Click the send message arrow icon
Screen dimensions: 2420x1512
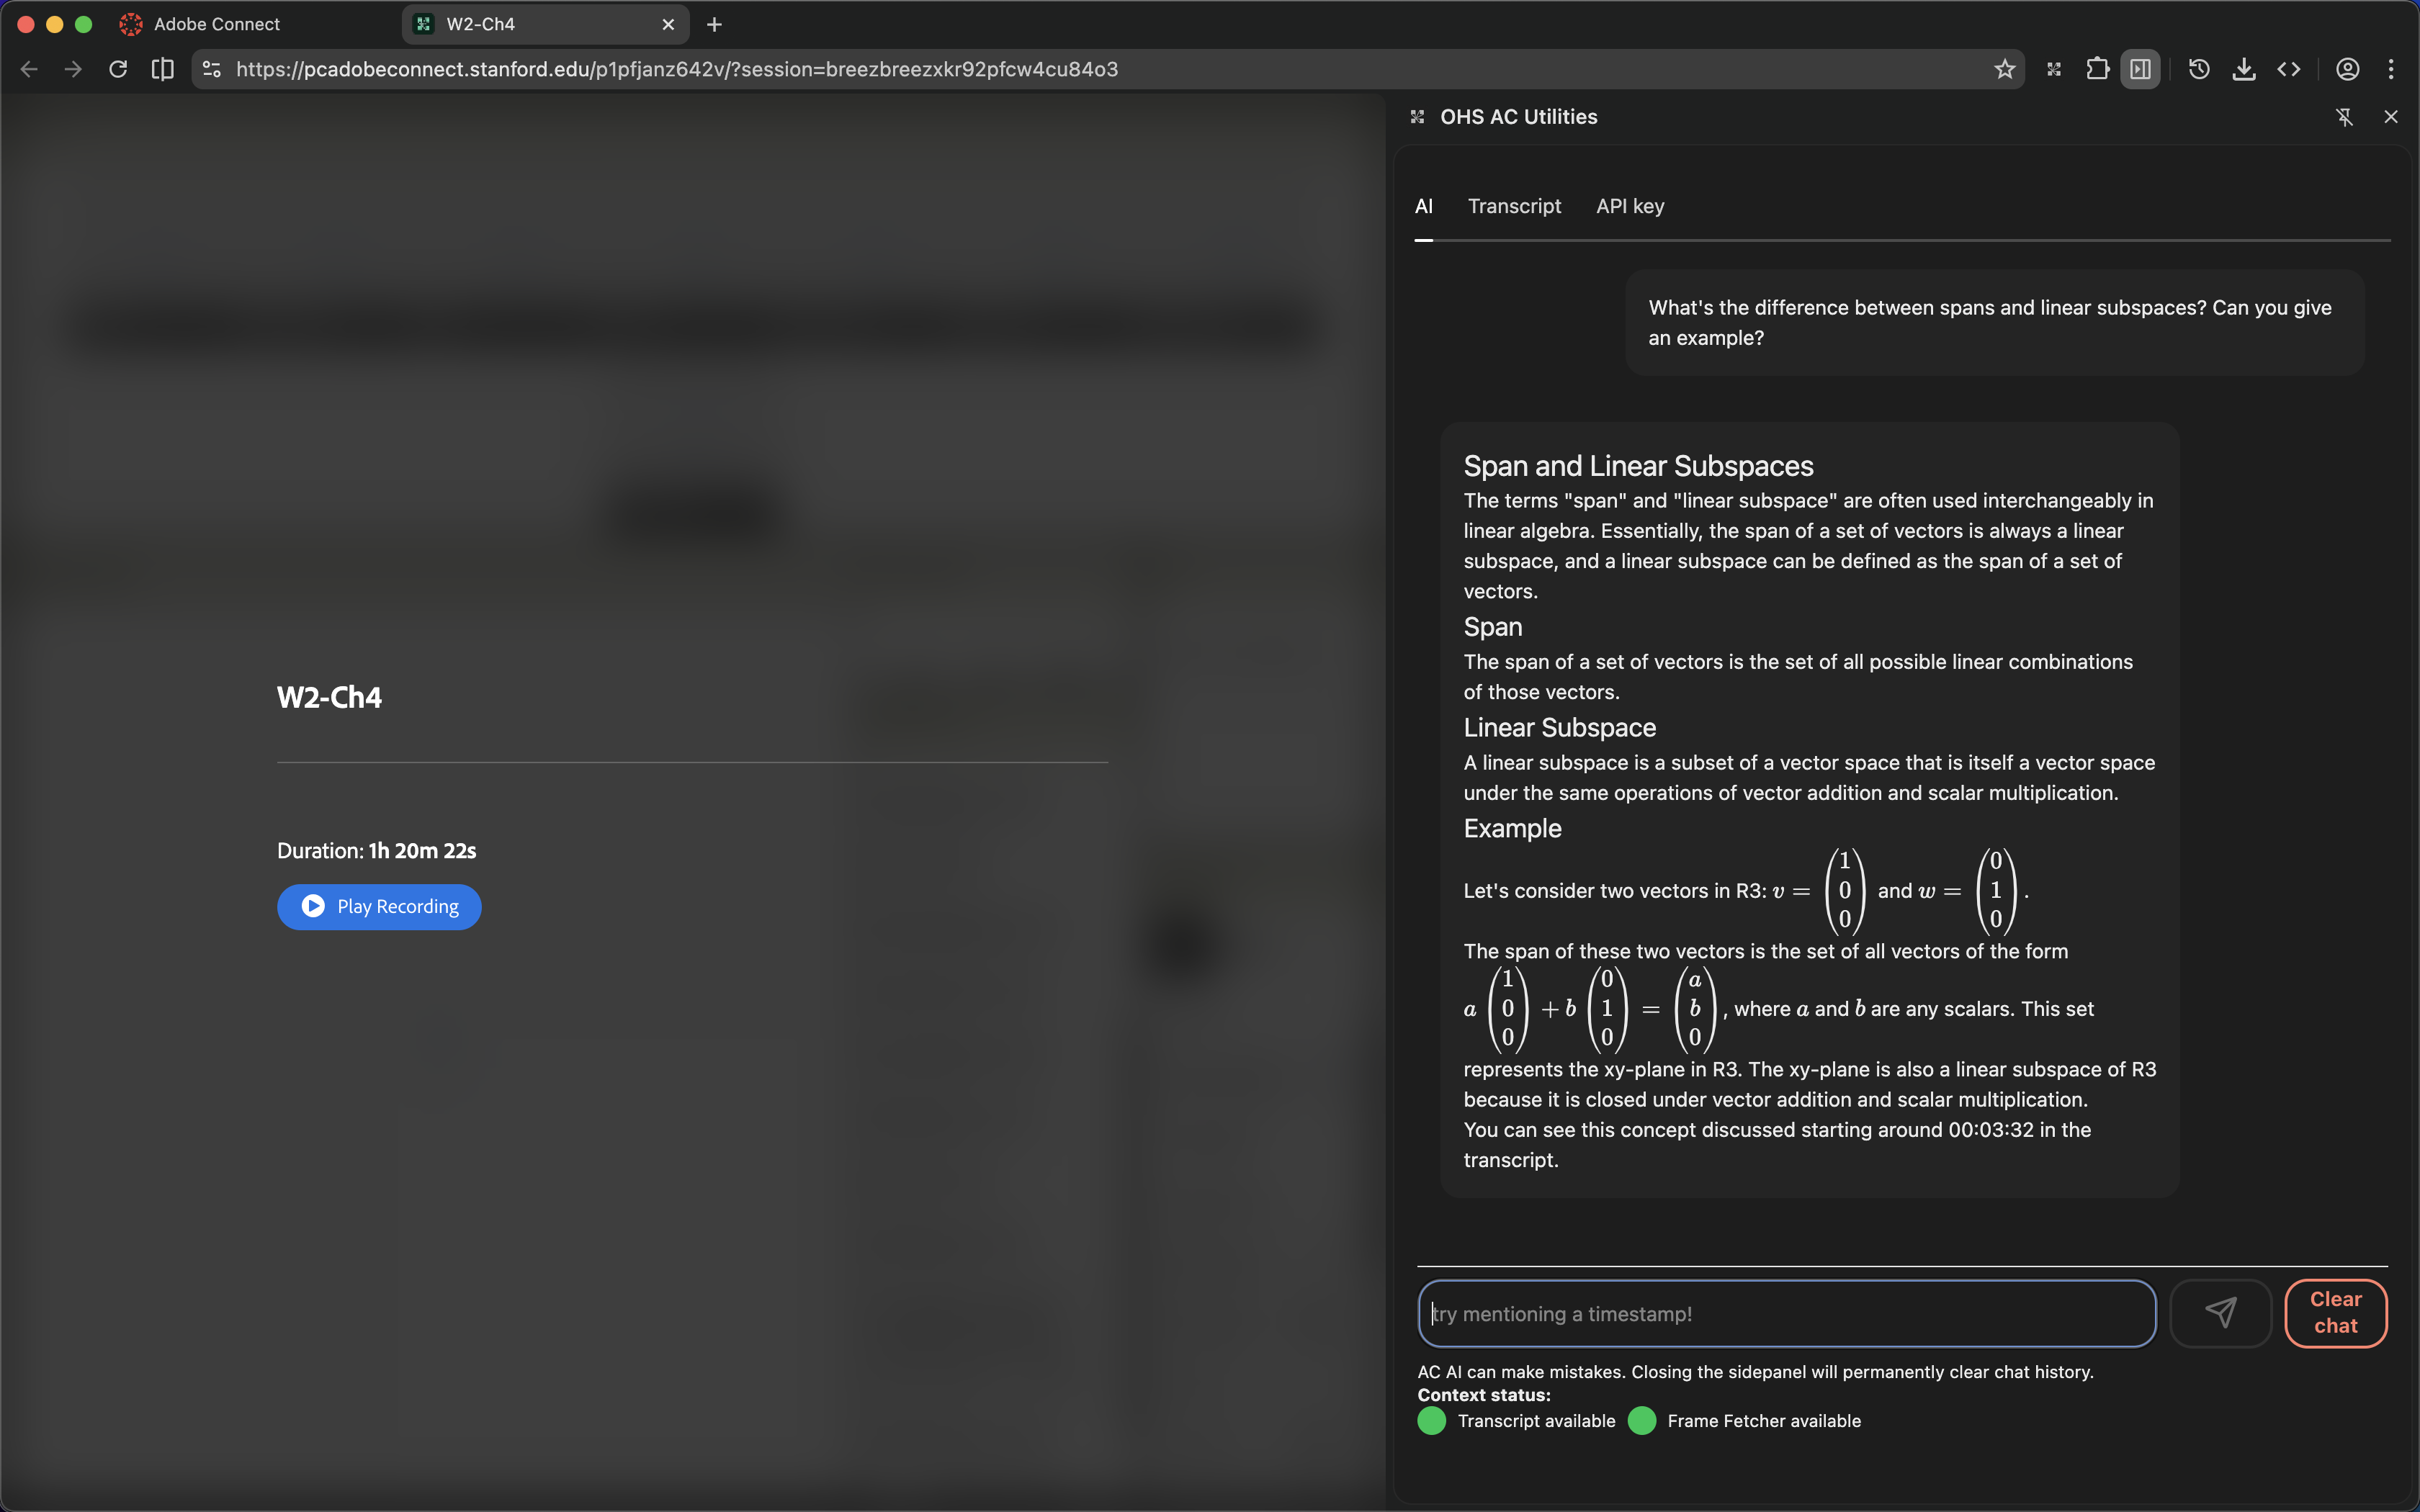2220,1312
